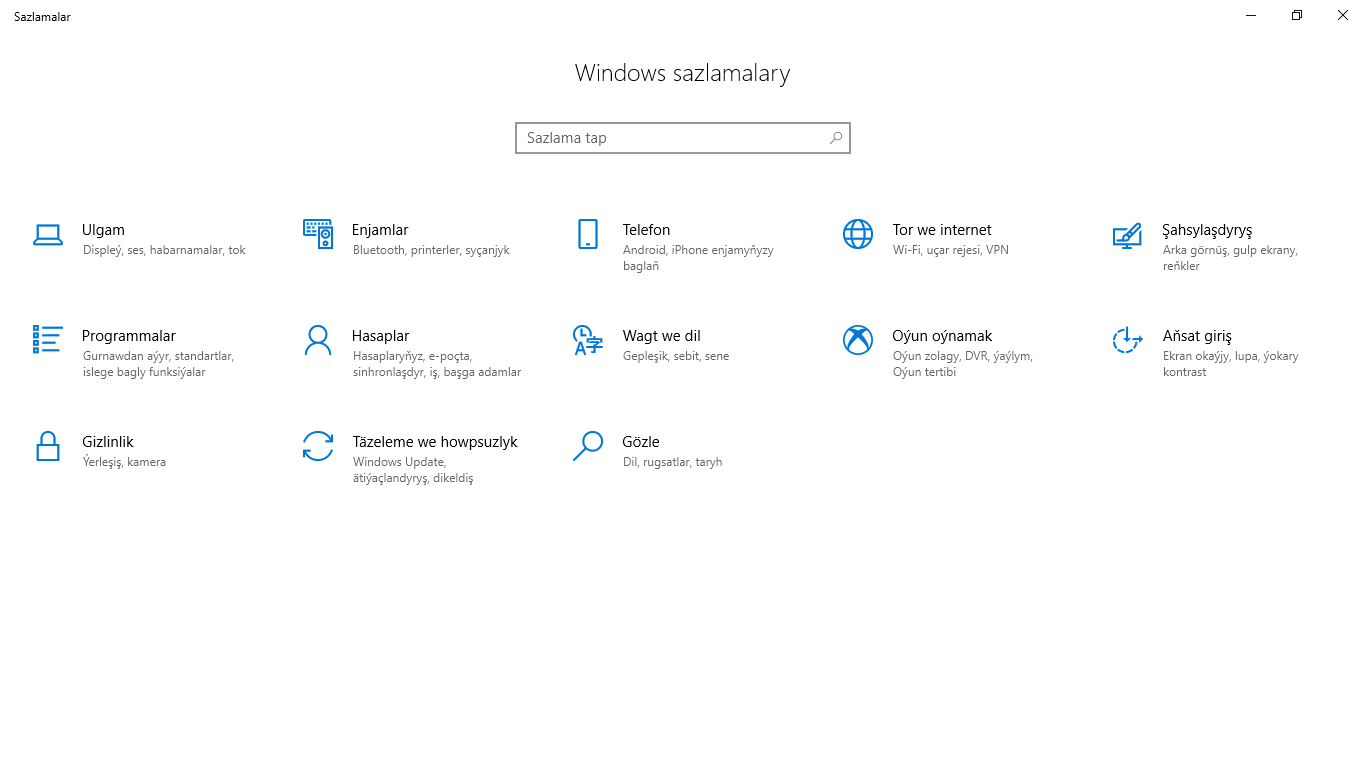Click the search magnifier in Sazlama tap

tap(836, 138)
